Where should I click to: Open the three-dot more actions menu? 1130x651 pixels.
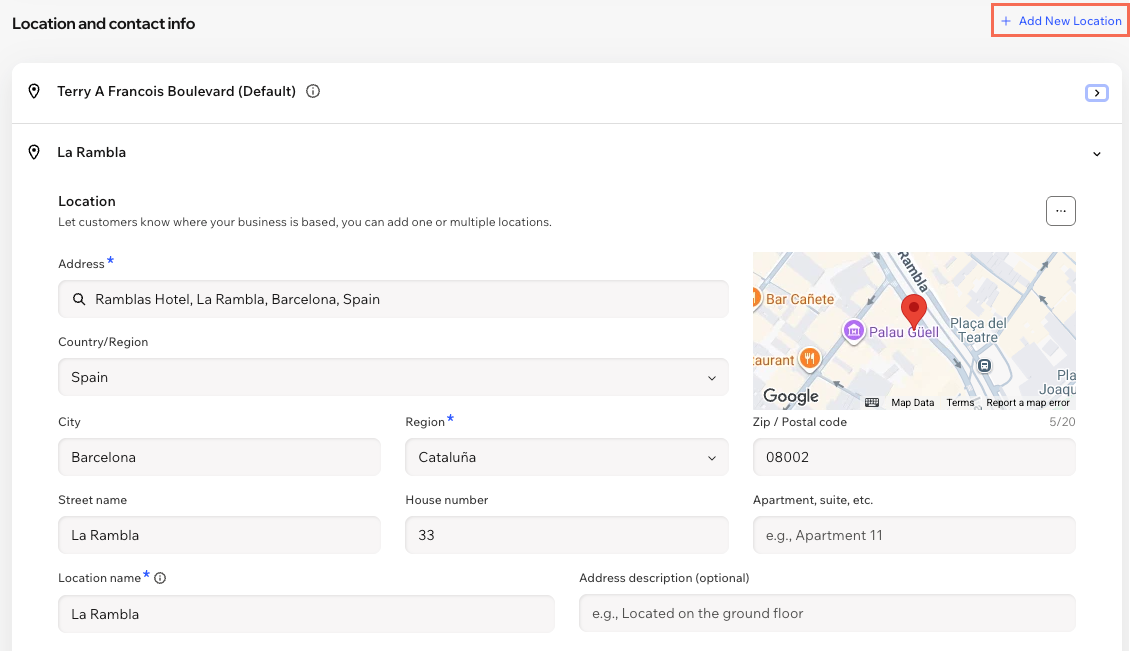tap(1061, 211)
